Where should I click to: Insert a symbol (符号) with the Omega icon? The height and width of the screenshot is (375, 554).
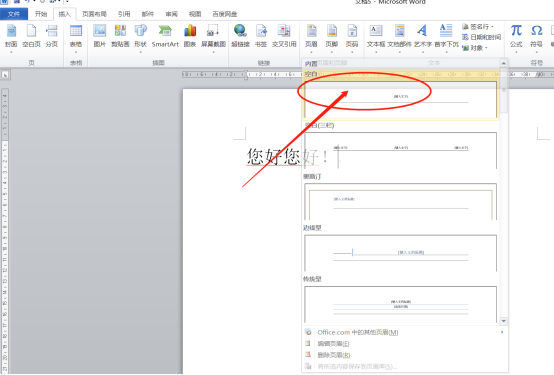tap(536, 38)
